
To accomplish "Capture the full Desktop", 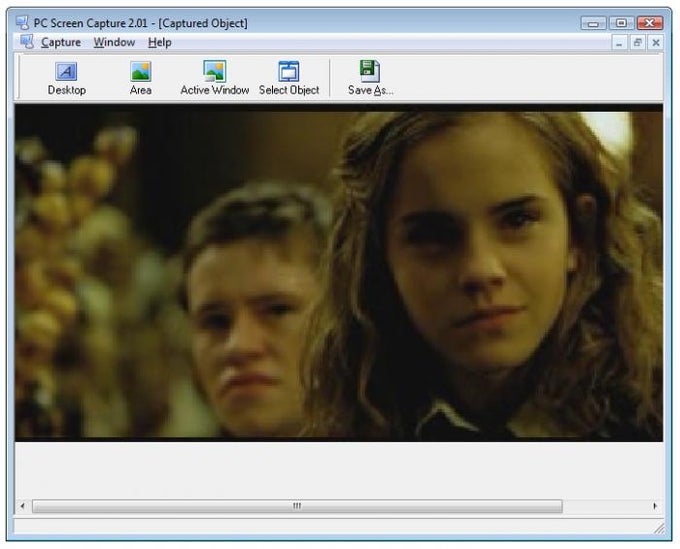I will click(66, 78).
